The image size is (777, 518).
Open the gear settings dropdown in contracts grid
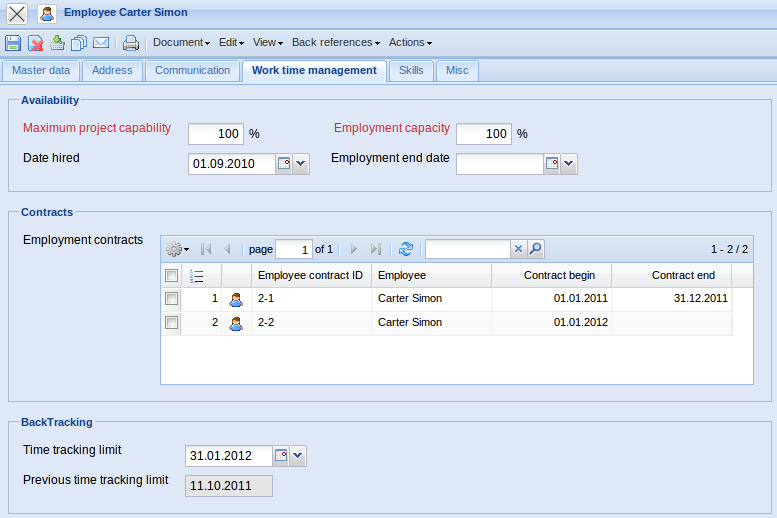pos(177,249)
